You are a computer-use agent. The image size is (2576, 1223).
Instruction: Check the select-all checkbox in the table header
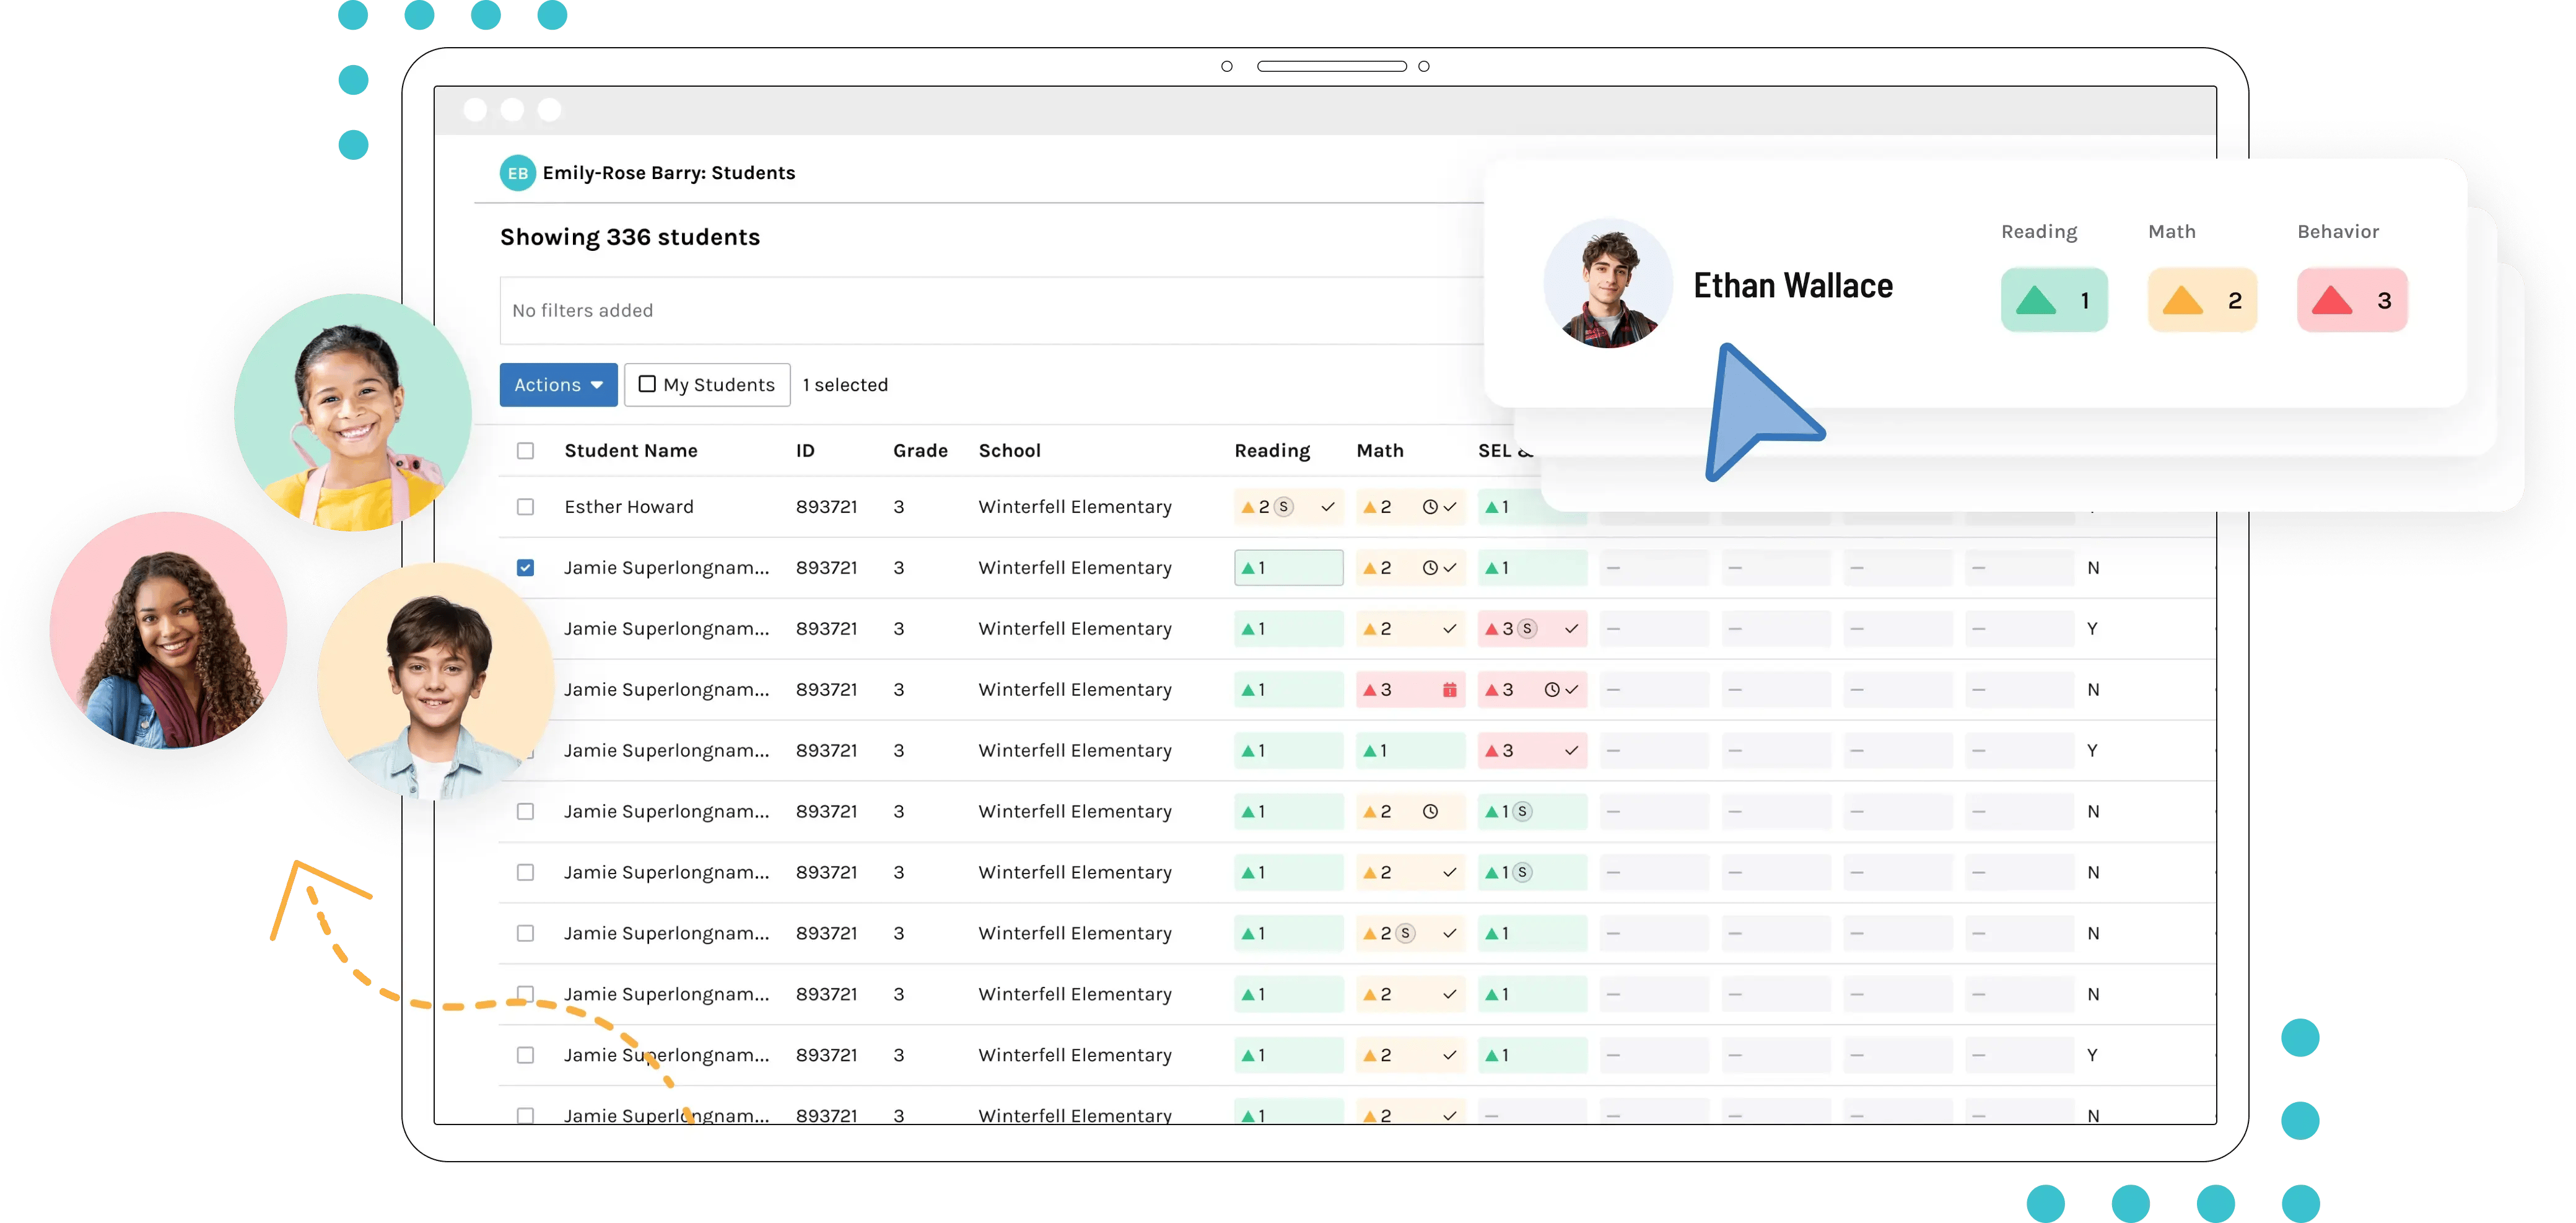tap(526, 451)
